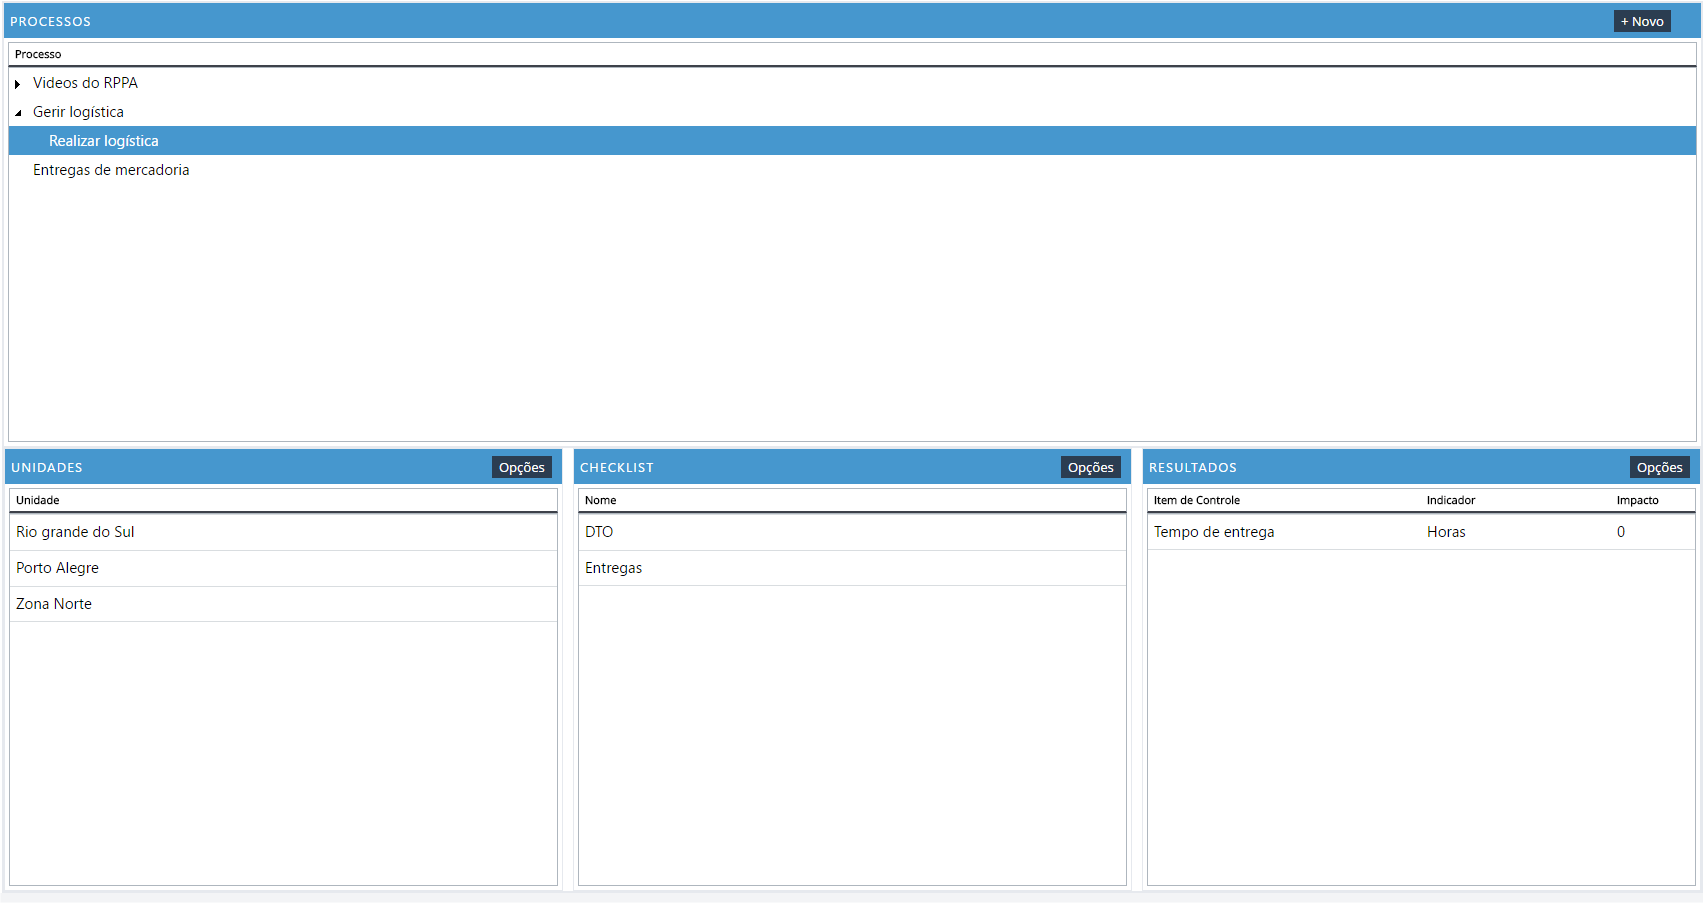This screenshot has height=903, width=1707.
Task: Click the Processo column header
Action: (x=38, y=54)
